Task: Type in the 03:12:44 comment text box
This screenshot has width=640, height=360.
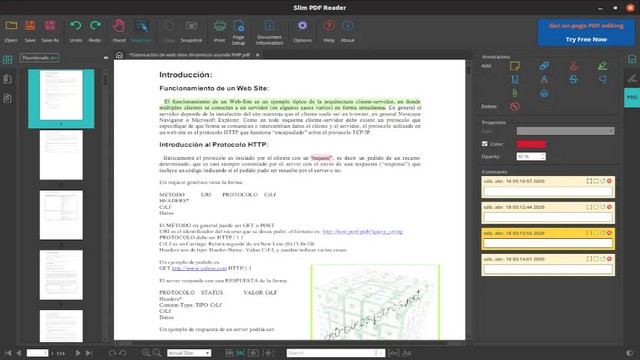Action: pos(548,217)
